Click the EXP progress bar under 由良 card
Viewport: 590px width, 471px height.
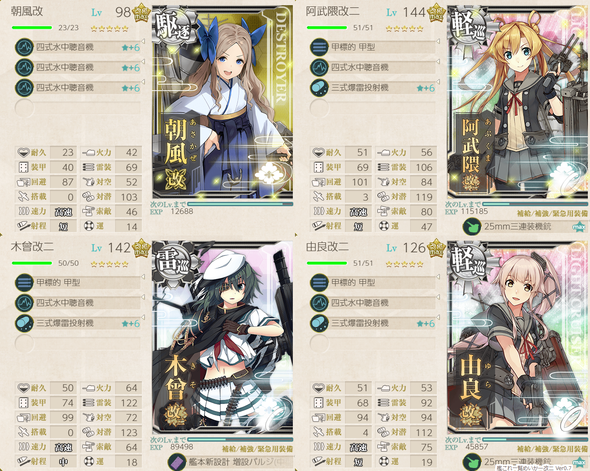[x=535, y=439]
